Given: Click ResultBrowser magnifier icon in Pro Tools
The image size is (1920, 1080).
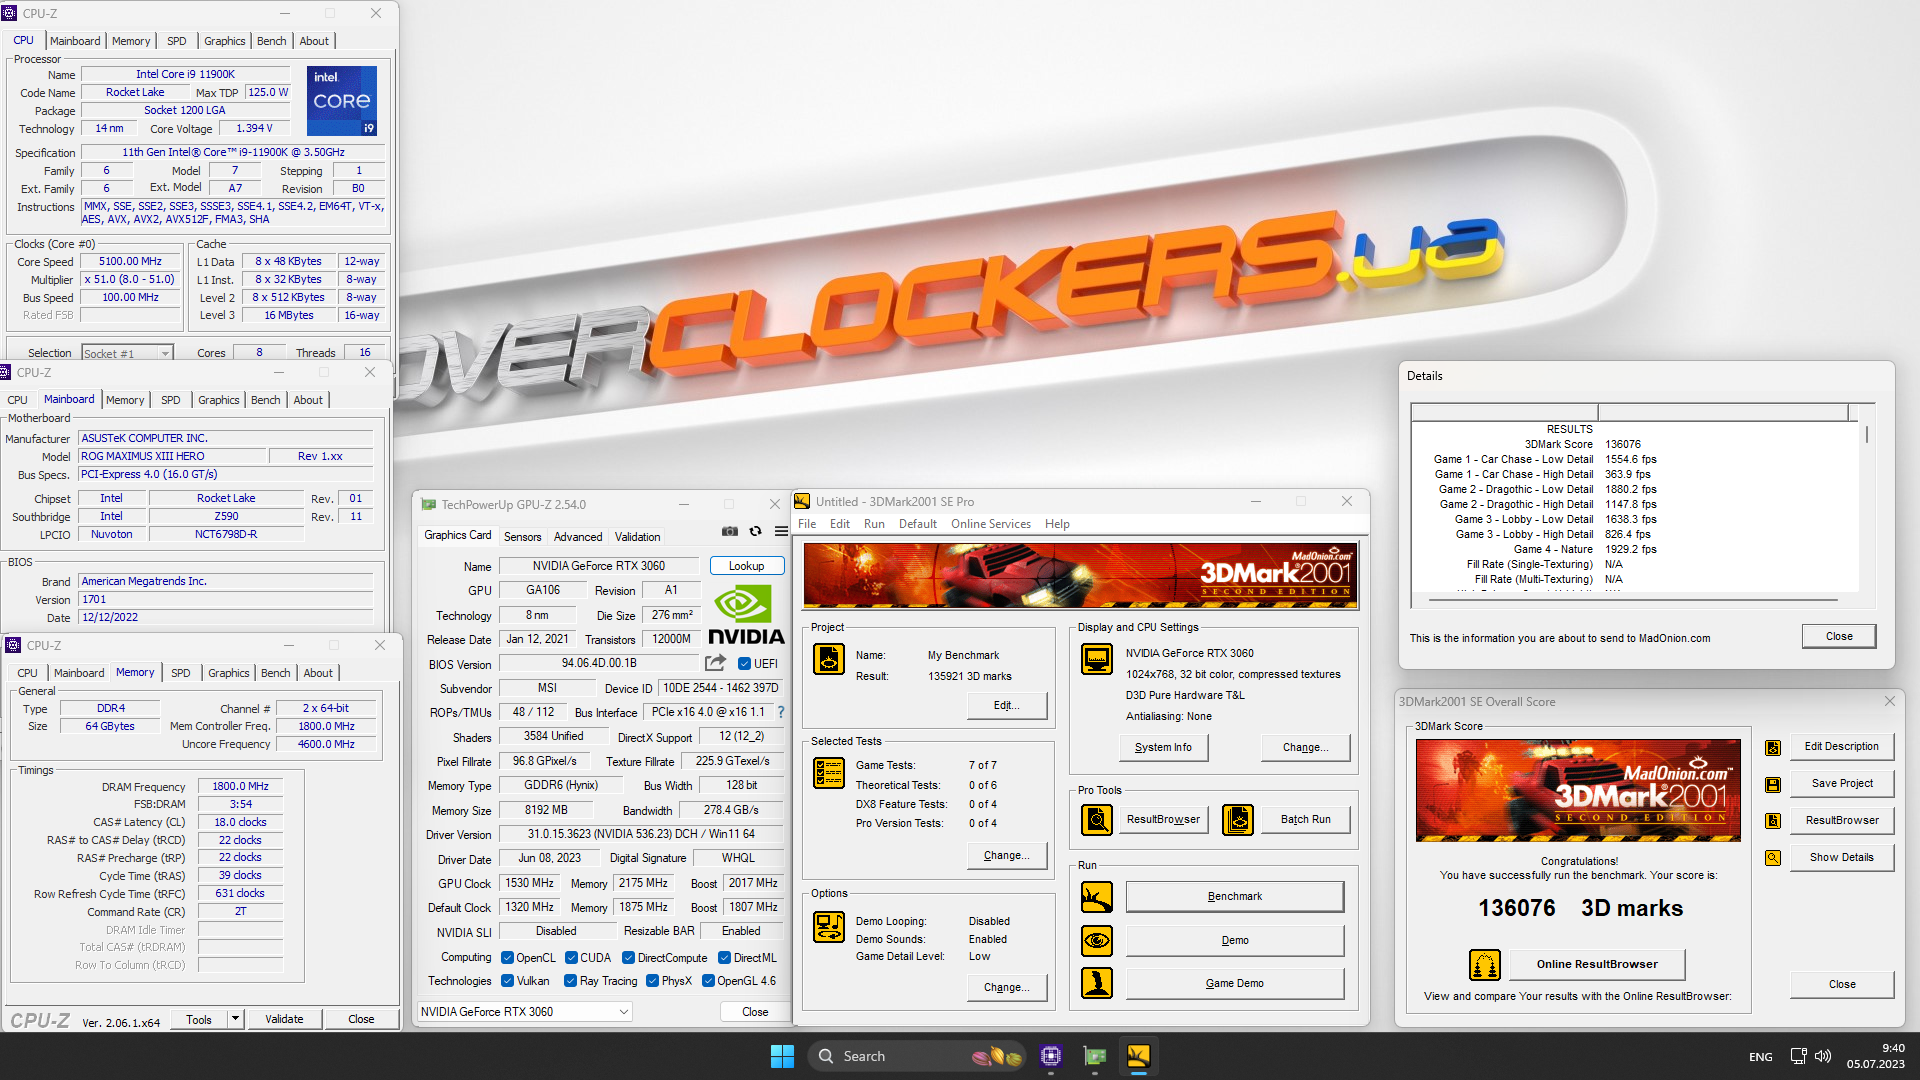Looking at the screenshot, I should [1097, 820].
